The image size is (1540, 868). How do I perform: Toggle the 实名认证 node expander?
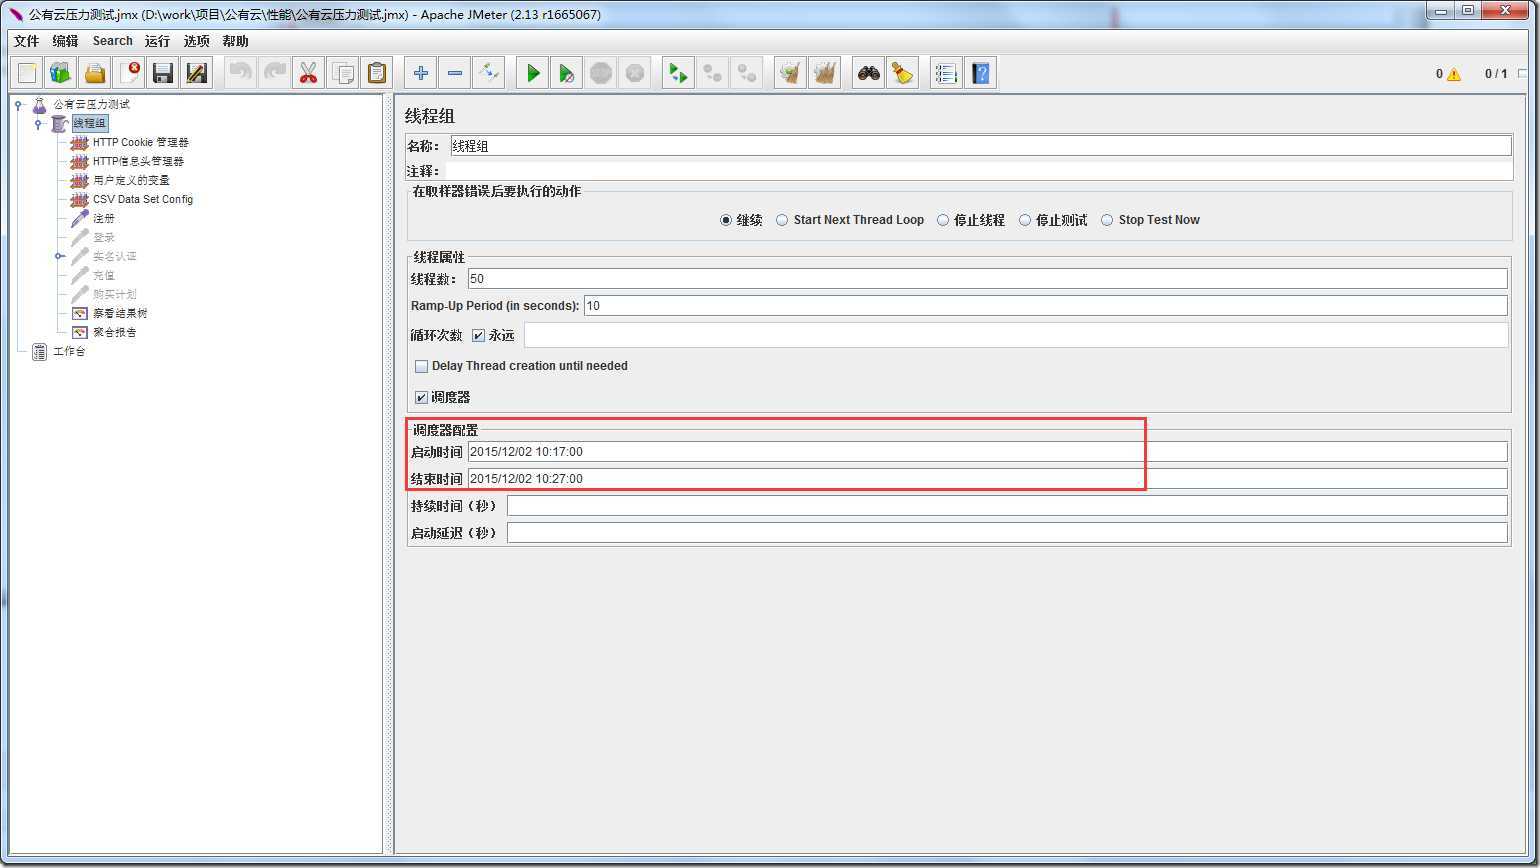[x=60, y=256]
